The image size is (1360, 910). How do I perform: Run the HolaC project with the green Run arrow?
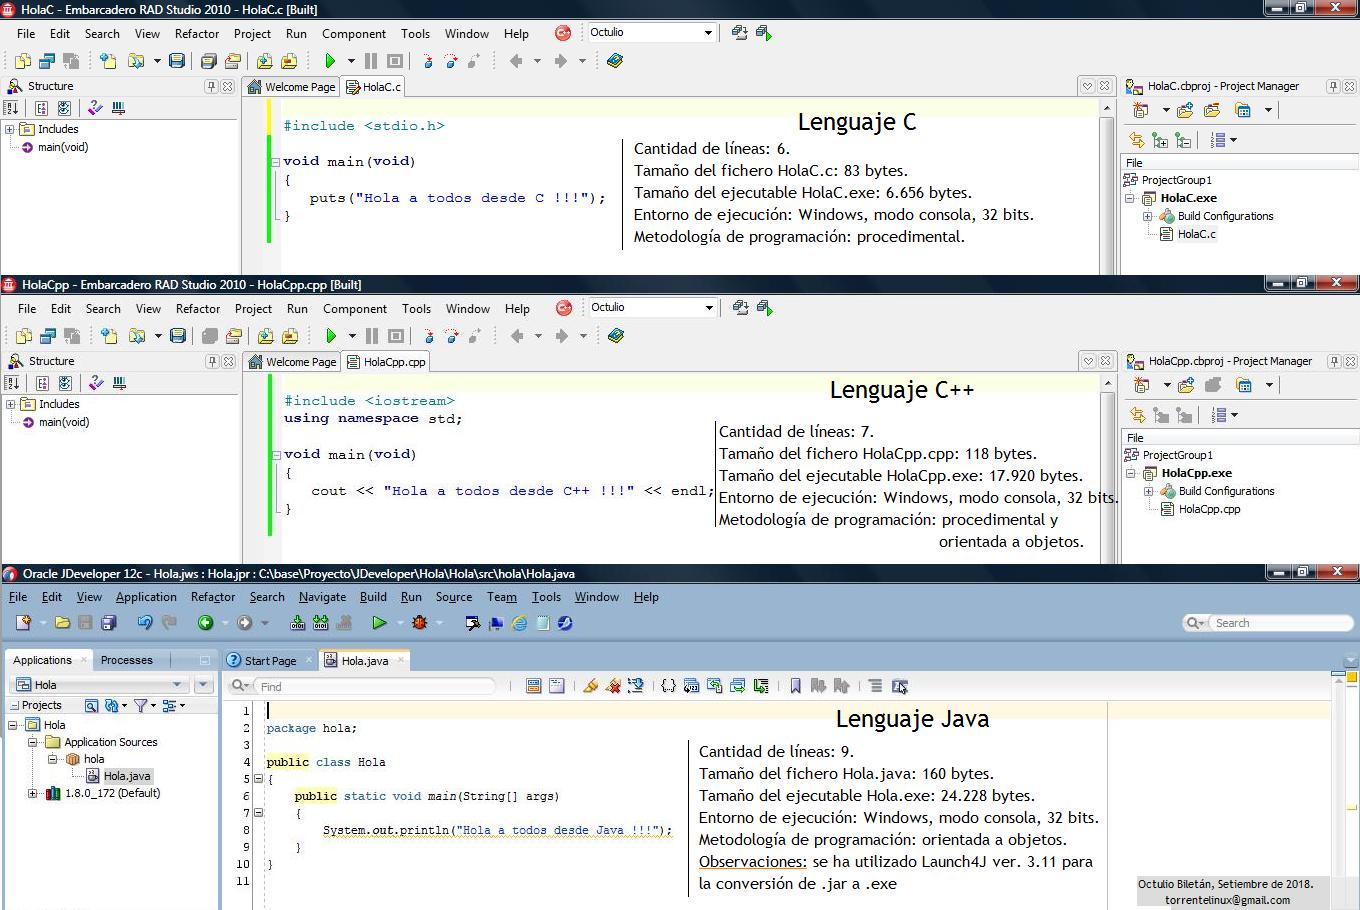pyautogui.click(x=331, y=60)
